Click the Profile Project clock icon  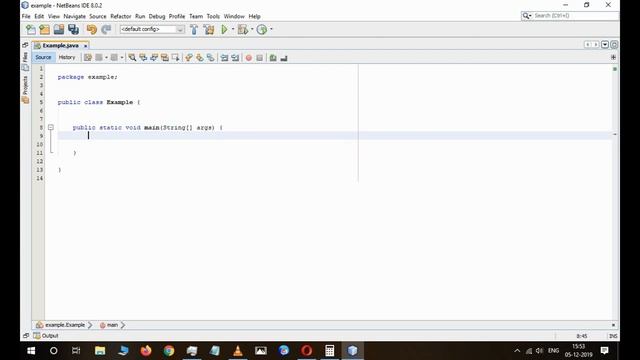[x=262, y=29]
